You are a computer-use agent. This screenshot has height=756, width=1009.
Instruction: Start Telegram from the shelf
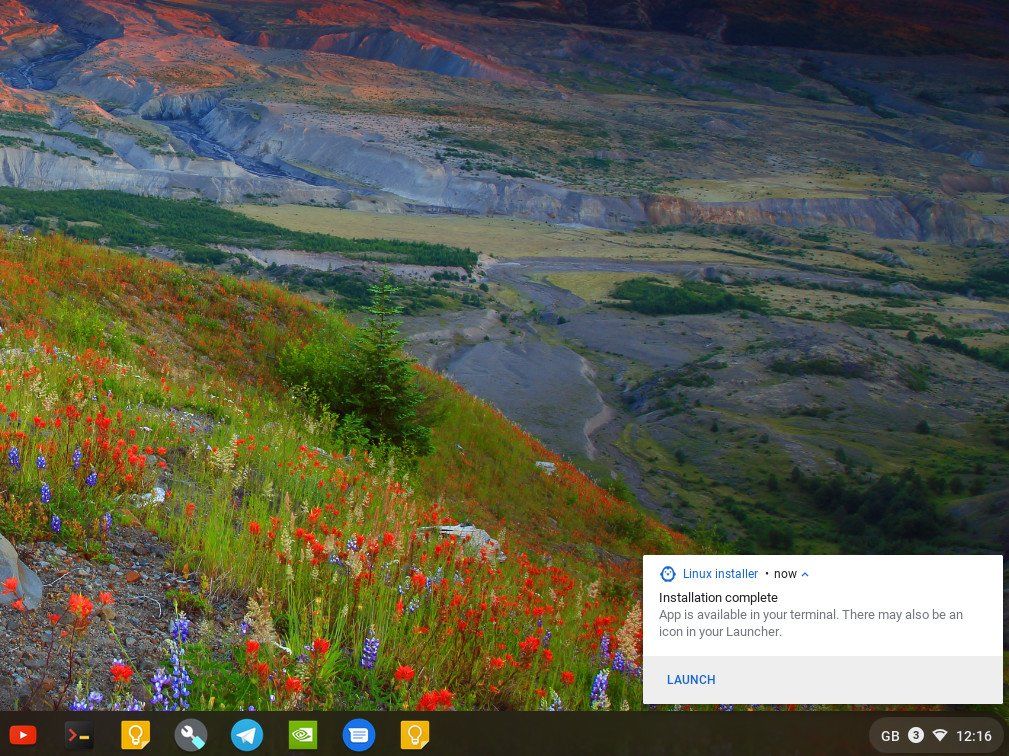click(x=247, y=734)
